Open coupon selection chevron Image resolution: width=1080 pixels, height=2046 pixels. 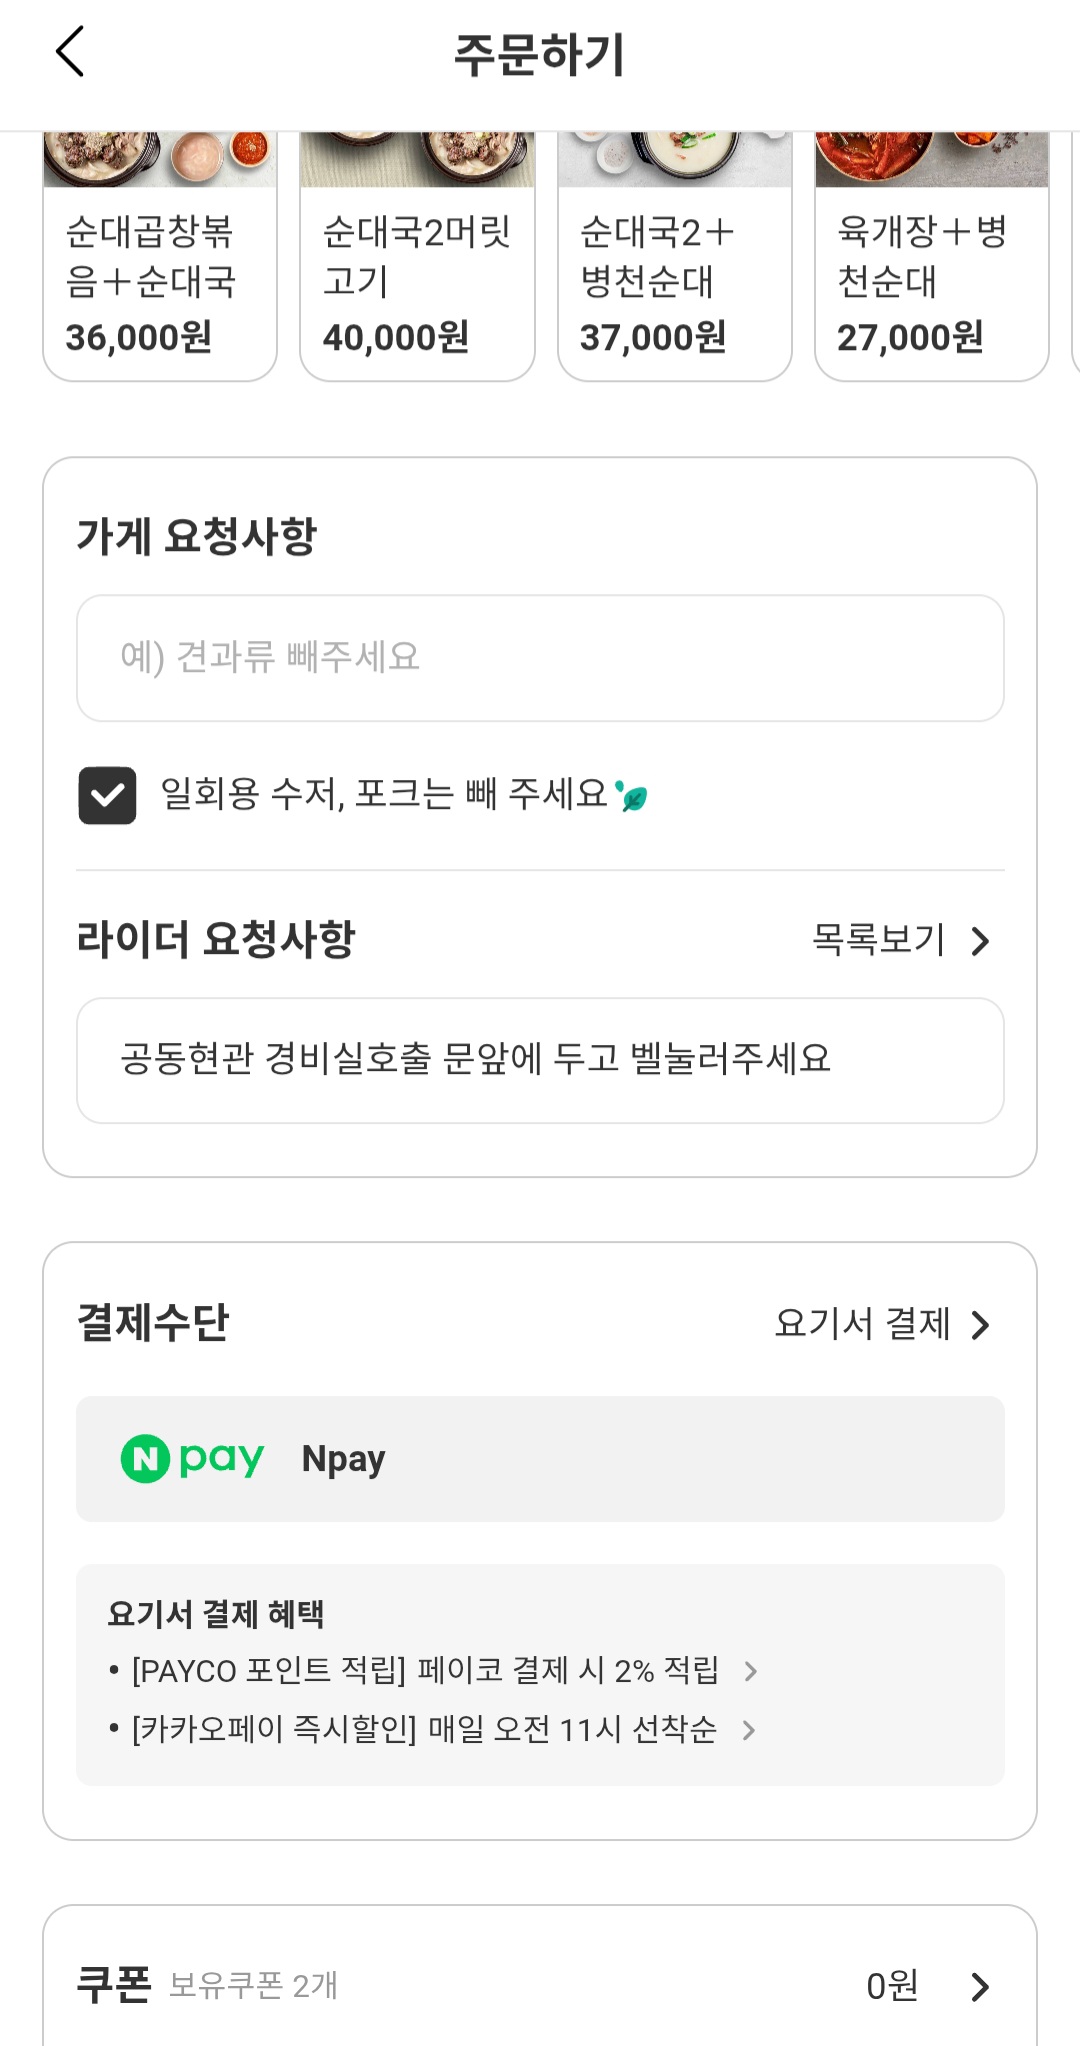pos(980,1987)
